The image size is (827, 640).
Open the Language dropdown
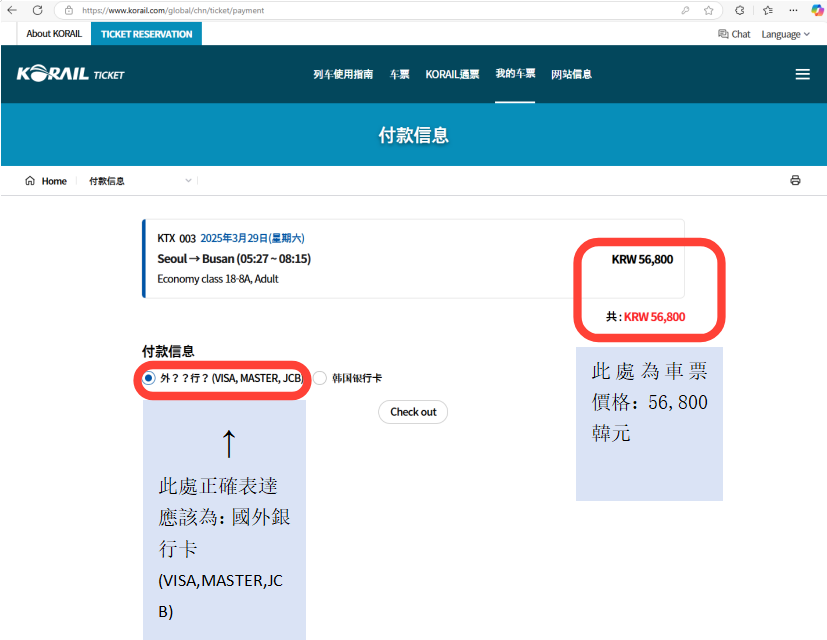coord(785,34)
